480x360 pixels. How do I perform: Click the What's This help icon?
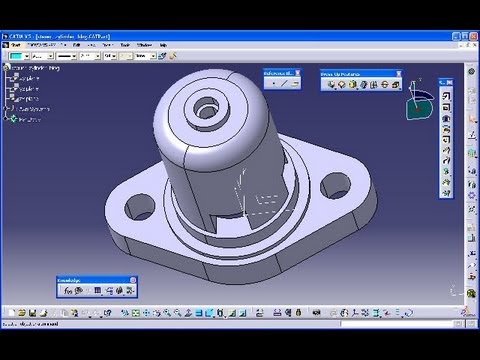tap(107, 313)
